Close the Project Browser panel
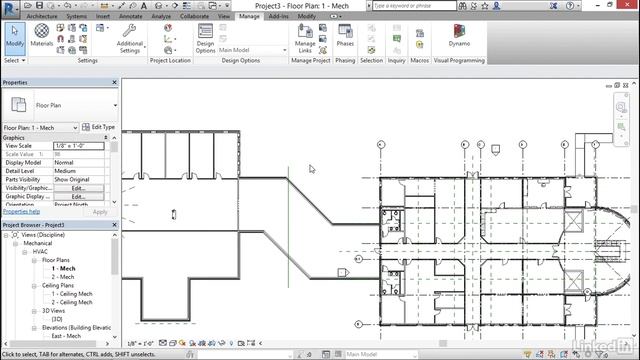Screen dimensions: 640x360 click(x=114, y=225)
